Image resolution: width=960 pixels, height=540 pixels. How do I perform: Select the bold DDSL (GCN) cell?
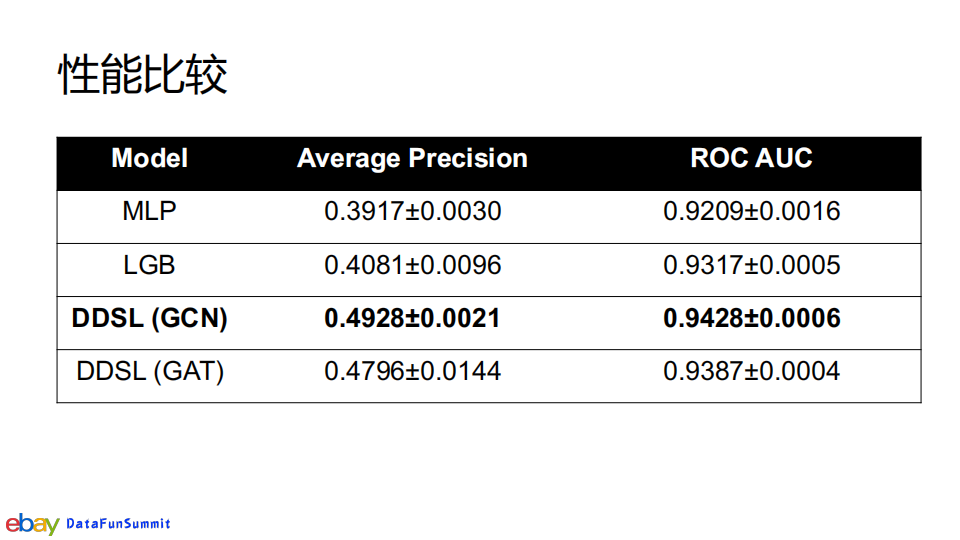[x=150, y=319]
